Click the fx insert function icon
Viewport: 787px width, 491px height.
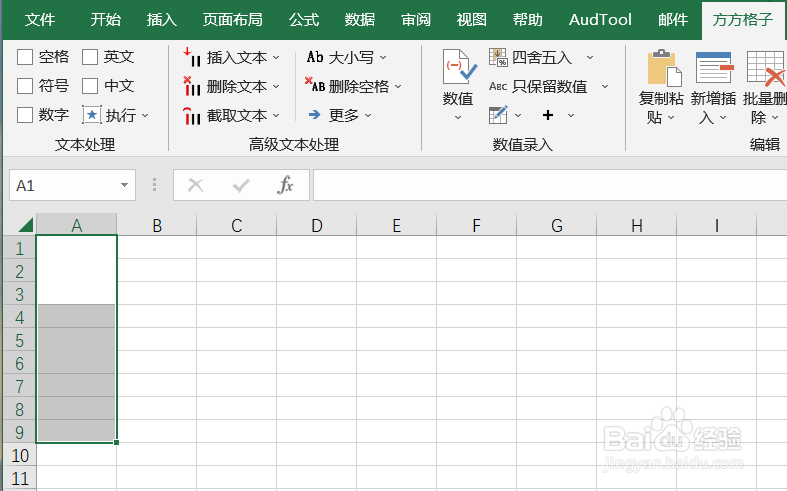(285, 185)
